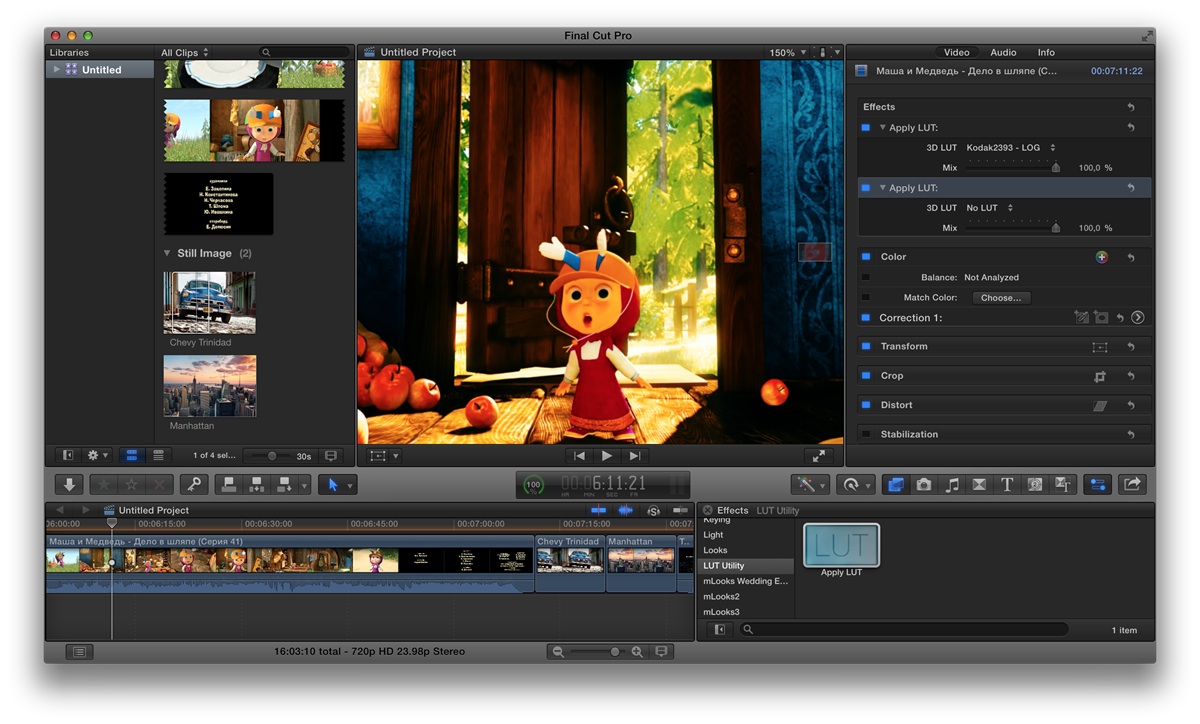The width and height of the screenshot is (1200, 724).
Task: Open the Titles browser (T icon)
Action: [x=1007, y=484]
